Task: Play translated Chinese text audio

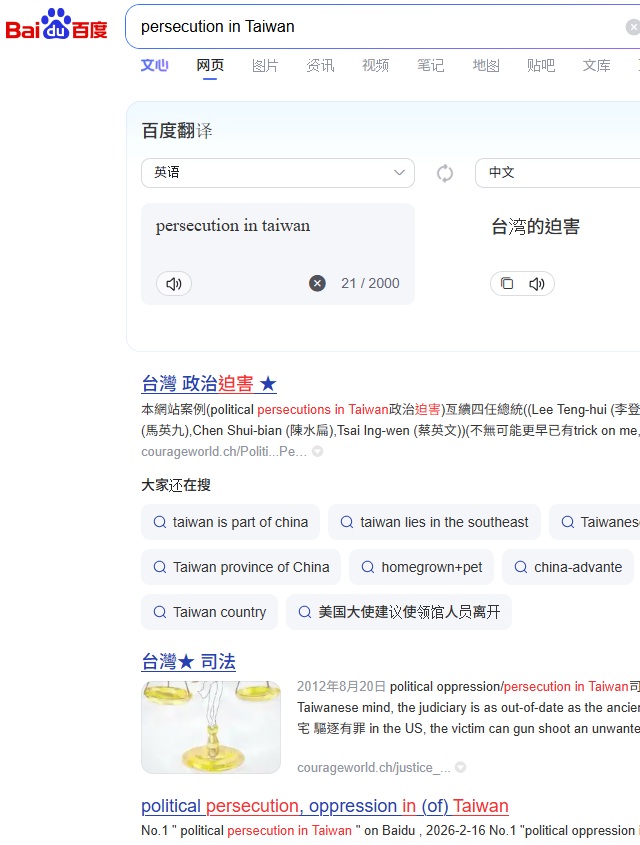Action: coord(537,284)
